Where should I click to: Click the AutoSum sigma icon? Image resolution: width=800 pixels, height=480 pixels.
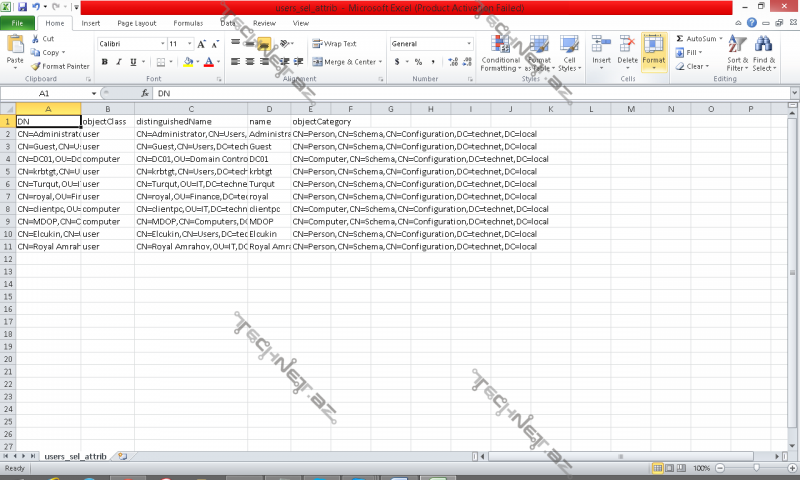(x=680, y=38)
